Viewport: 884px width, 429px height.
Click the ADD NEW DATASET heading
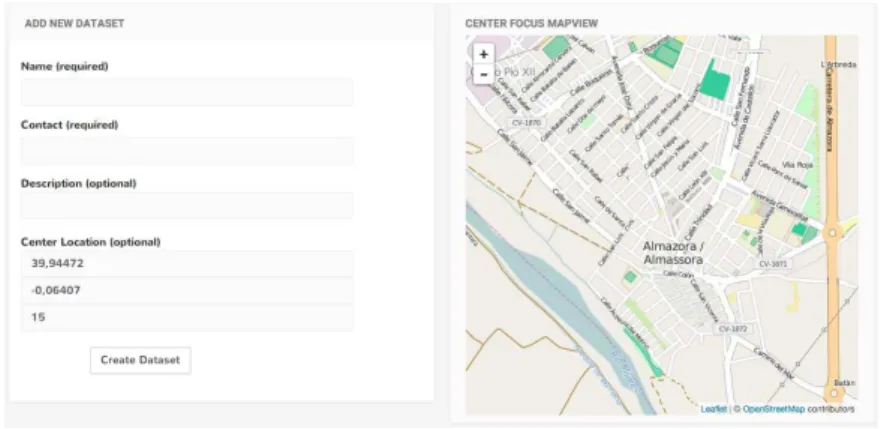tap(74, 24)
